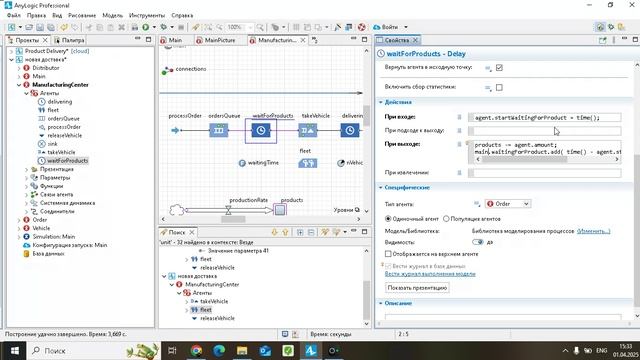Collapse all search results icon

tap(311, 232)
